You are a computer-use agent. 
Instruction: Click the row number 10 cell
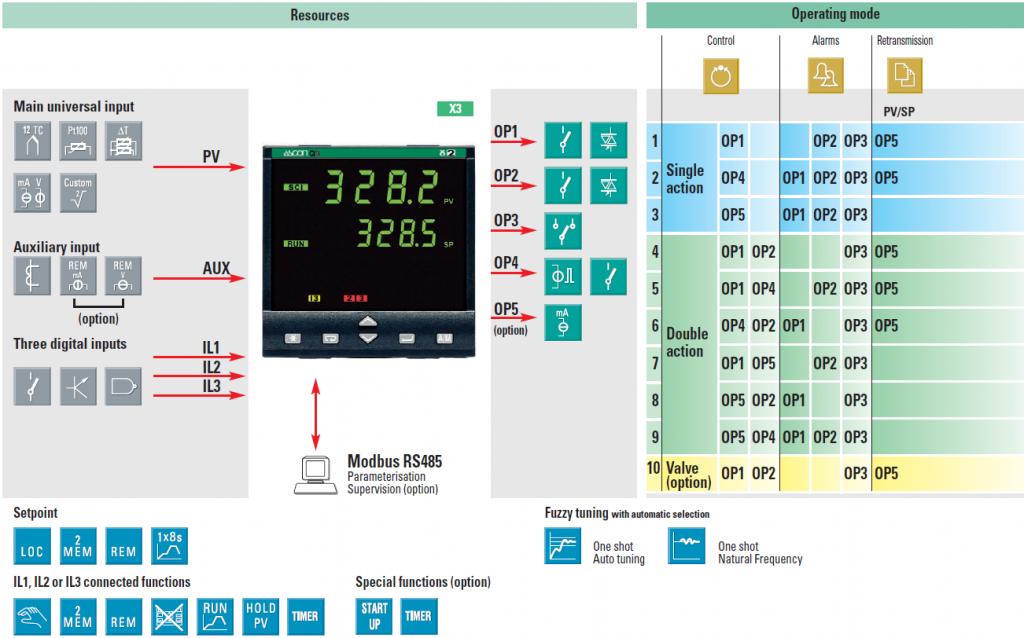(x=654, y=468)
